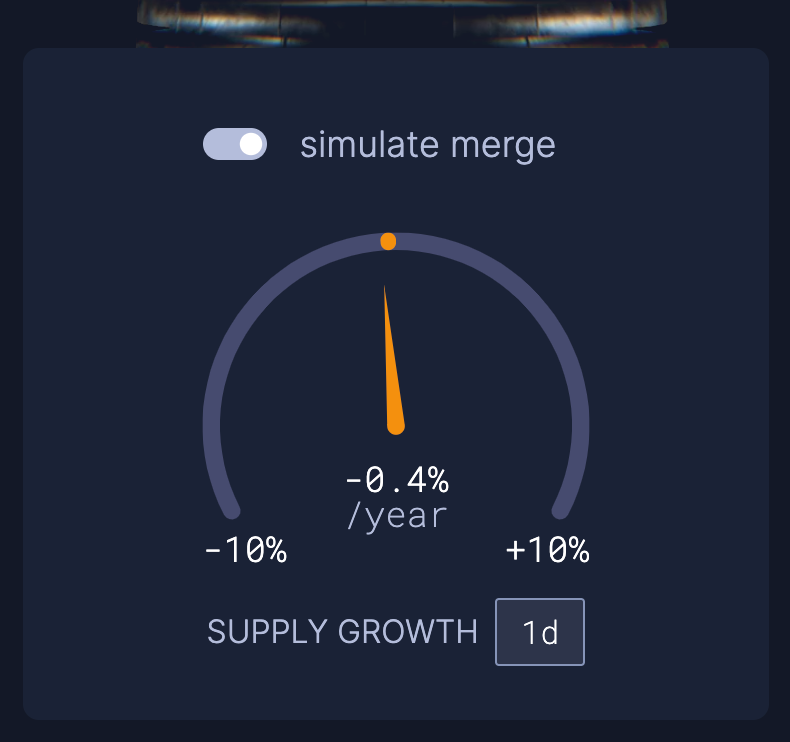Screen dimensions: 790x742
Task: Click the orange gauge needle
Action: 390,370
